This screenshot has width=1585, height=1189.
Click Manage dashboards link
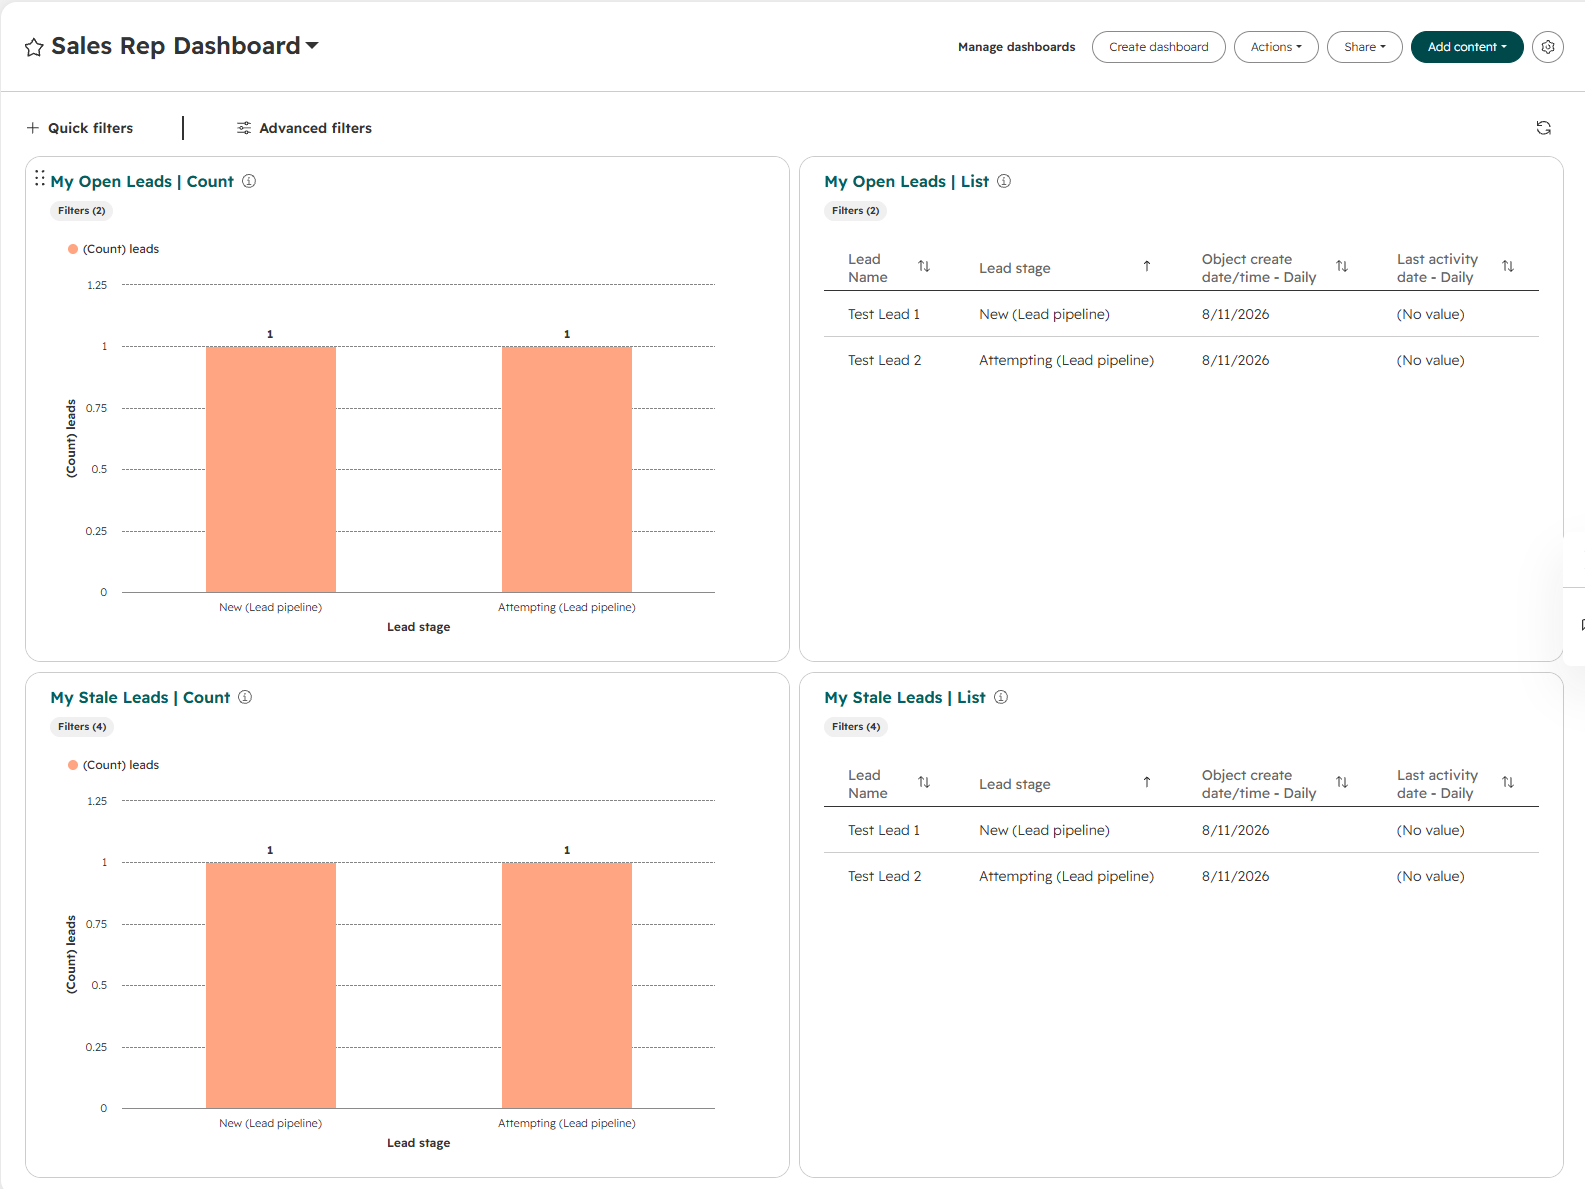pyautogui.click(x=1016, y=47)
